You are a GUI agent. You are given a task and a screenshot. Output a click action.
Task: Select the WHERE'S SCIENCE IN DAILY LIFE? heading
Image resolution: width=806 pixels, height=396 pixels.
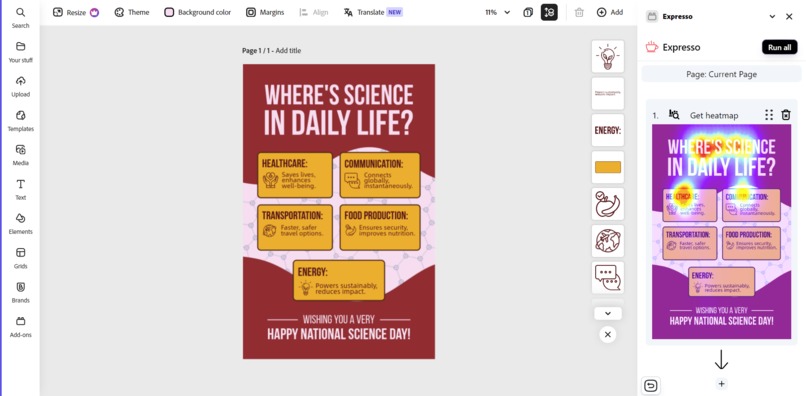(338, 109)
